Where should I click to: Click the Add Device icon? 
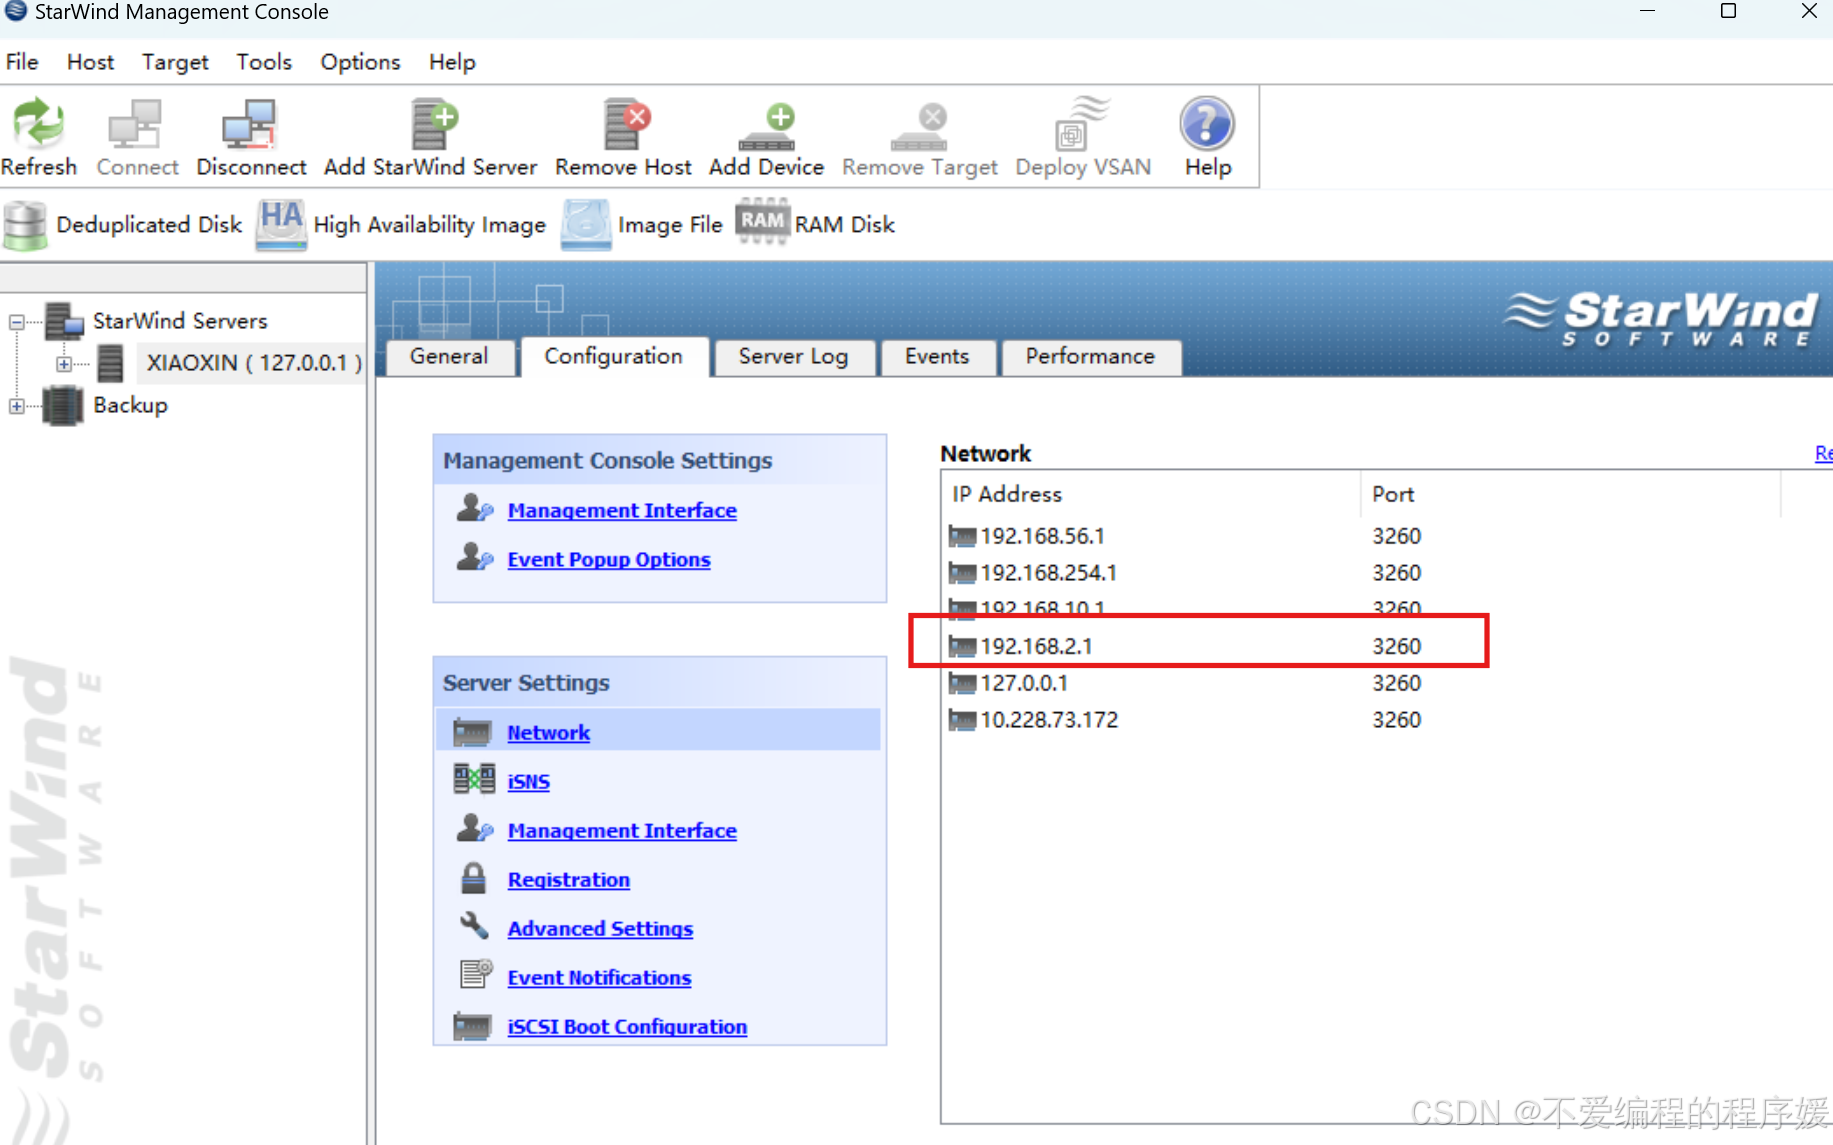coord(767,126)
